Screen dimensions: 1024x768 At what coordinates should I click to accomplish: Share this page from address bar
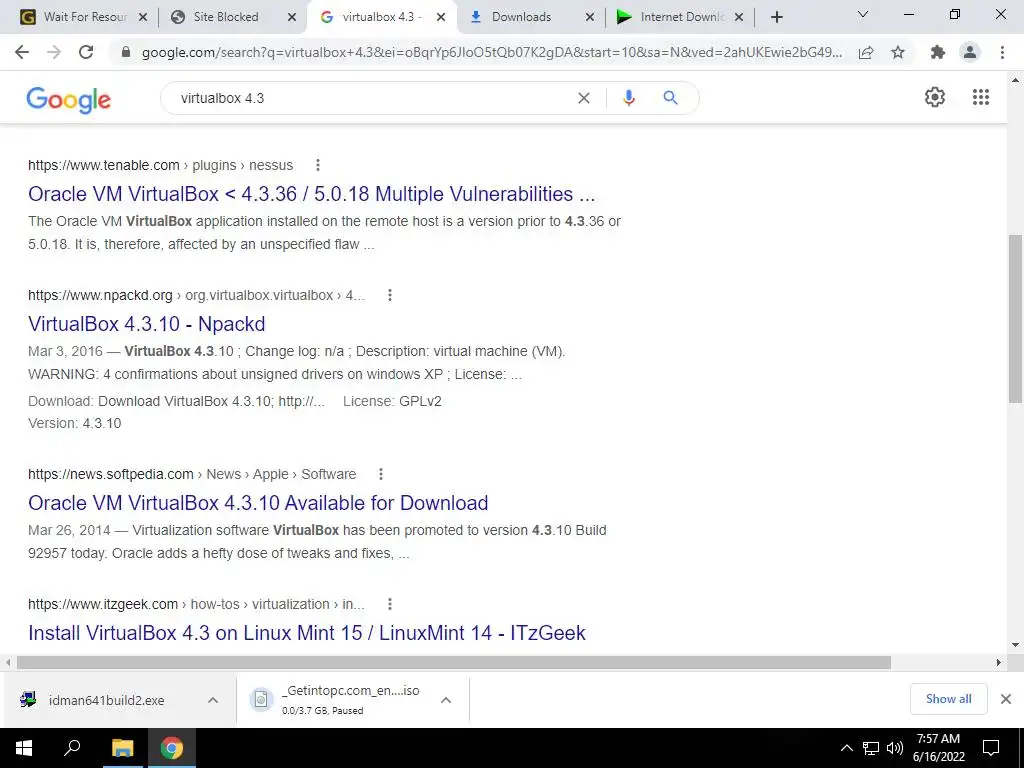coord(866,52)
